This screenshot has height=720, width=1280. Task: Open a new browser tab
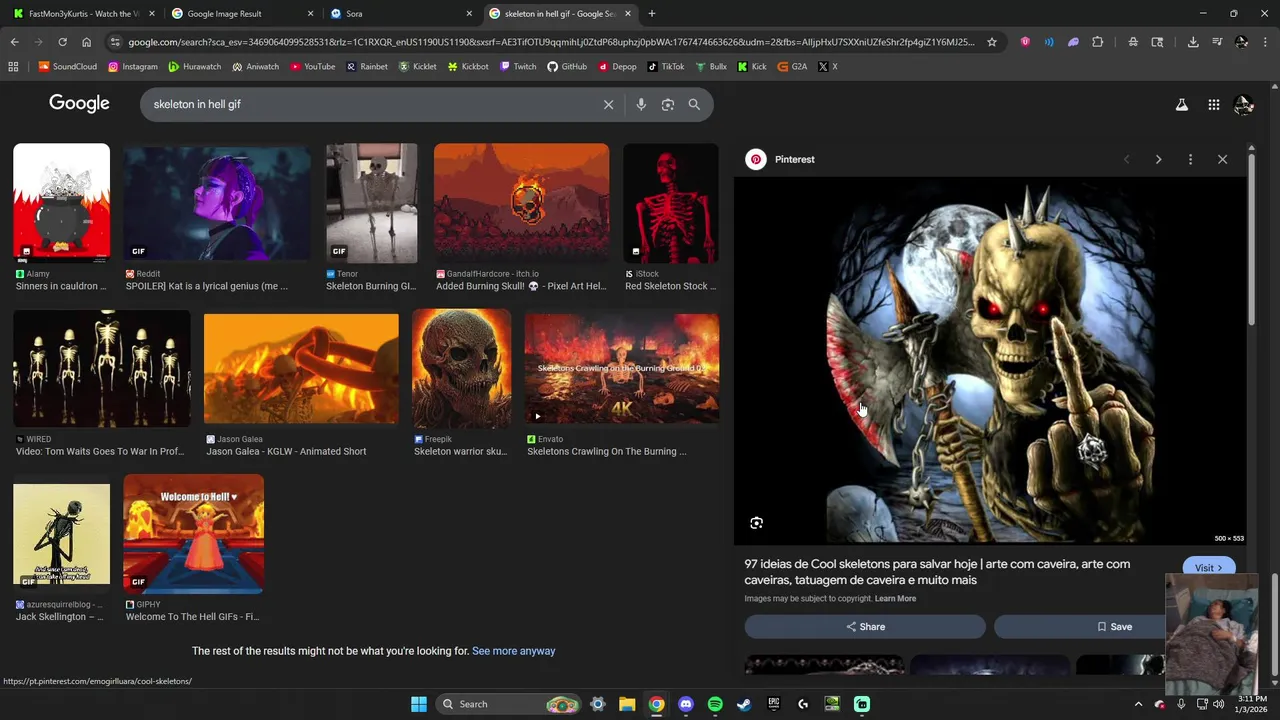coord(652,14)
